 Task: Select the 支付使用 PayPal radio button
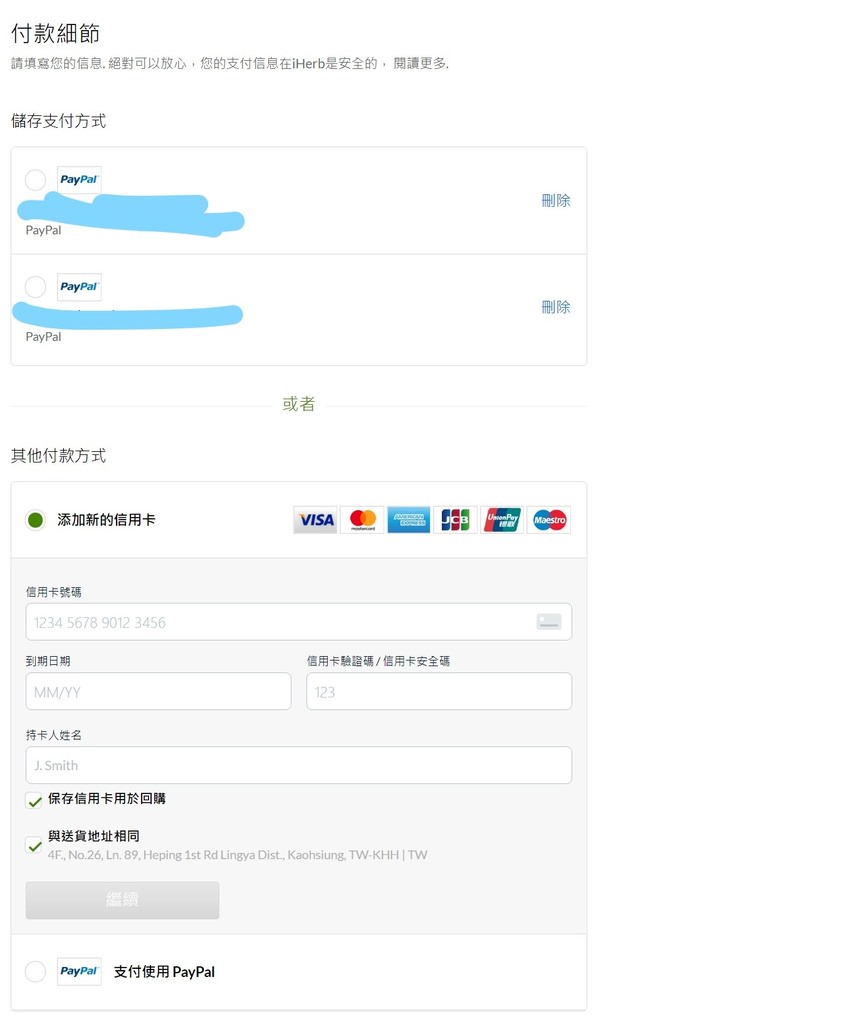[x=35, y=971]
